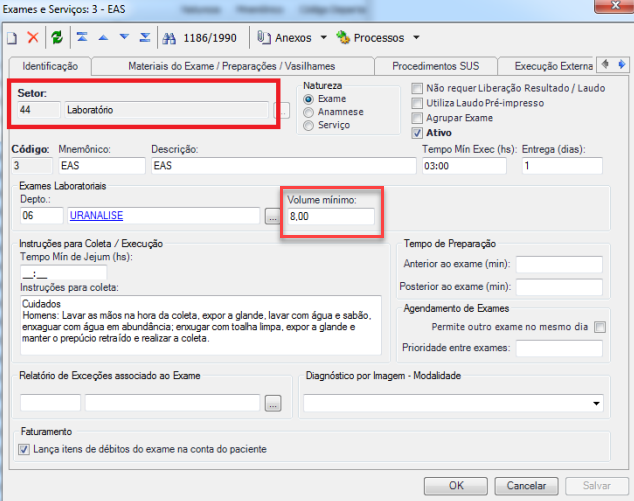Go to next record down arrow
Image resolution: width=634 pixels, height=501 pixels.
click(124, 37)
